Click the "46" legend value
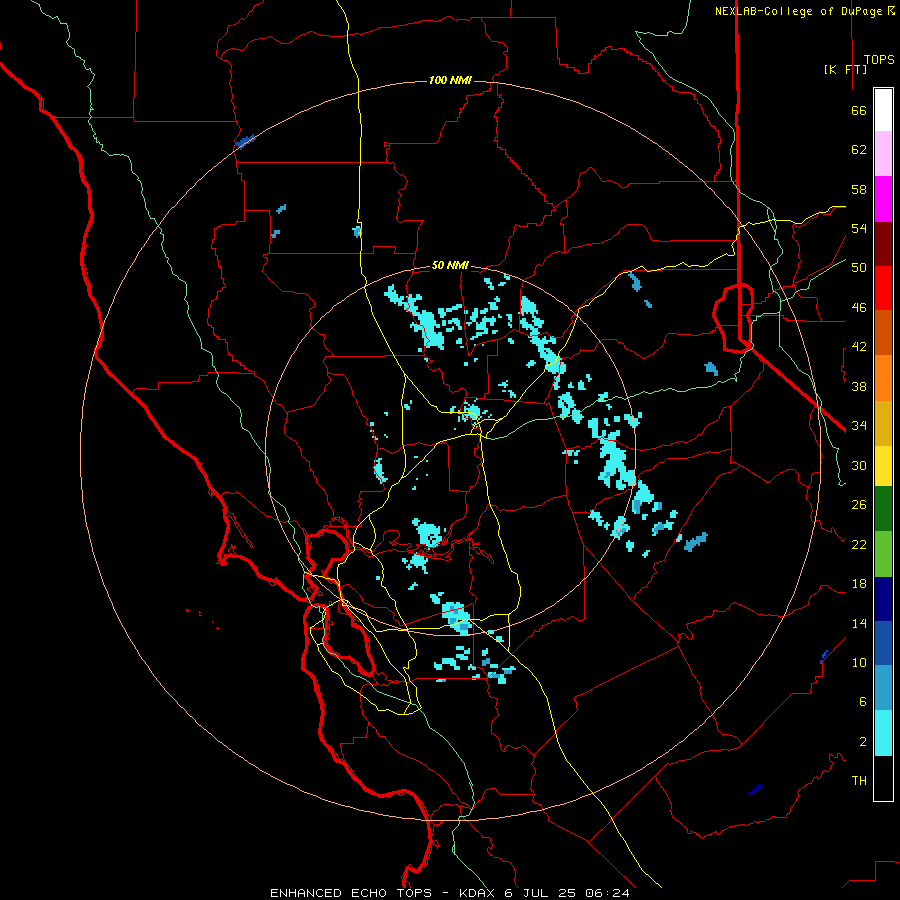 [859, 308]
